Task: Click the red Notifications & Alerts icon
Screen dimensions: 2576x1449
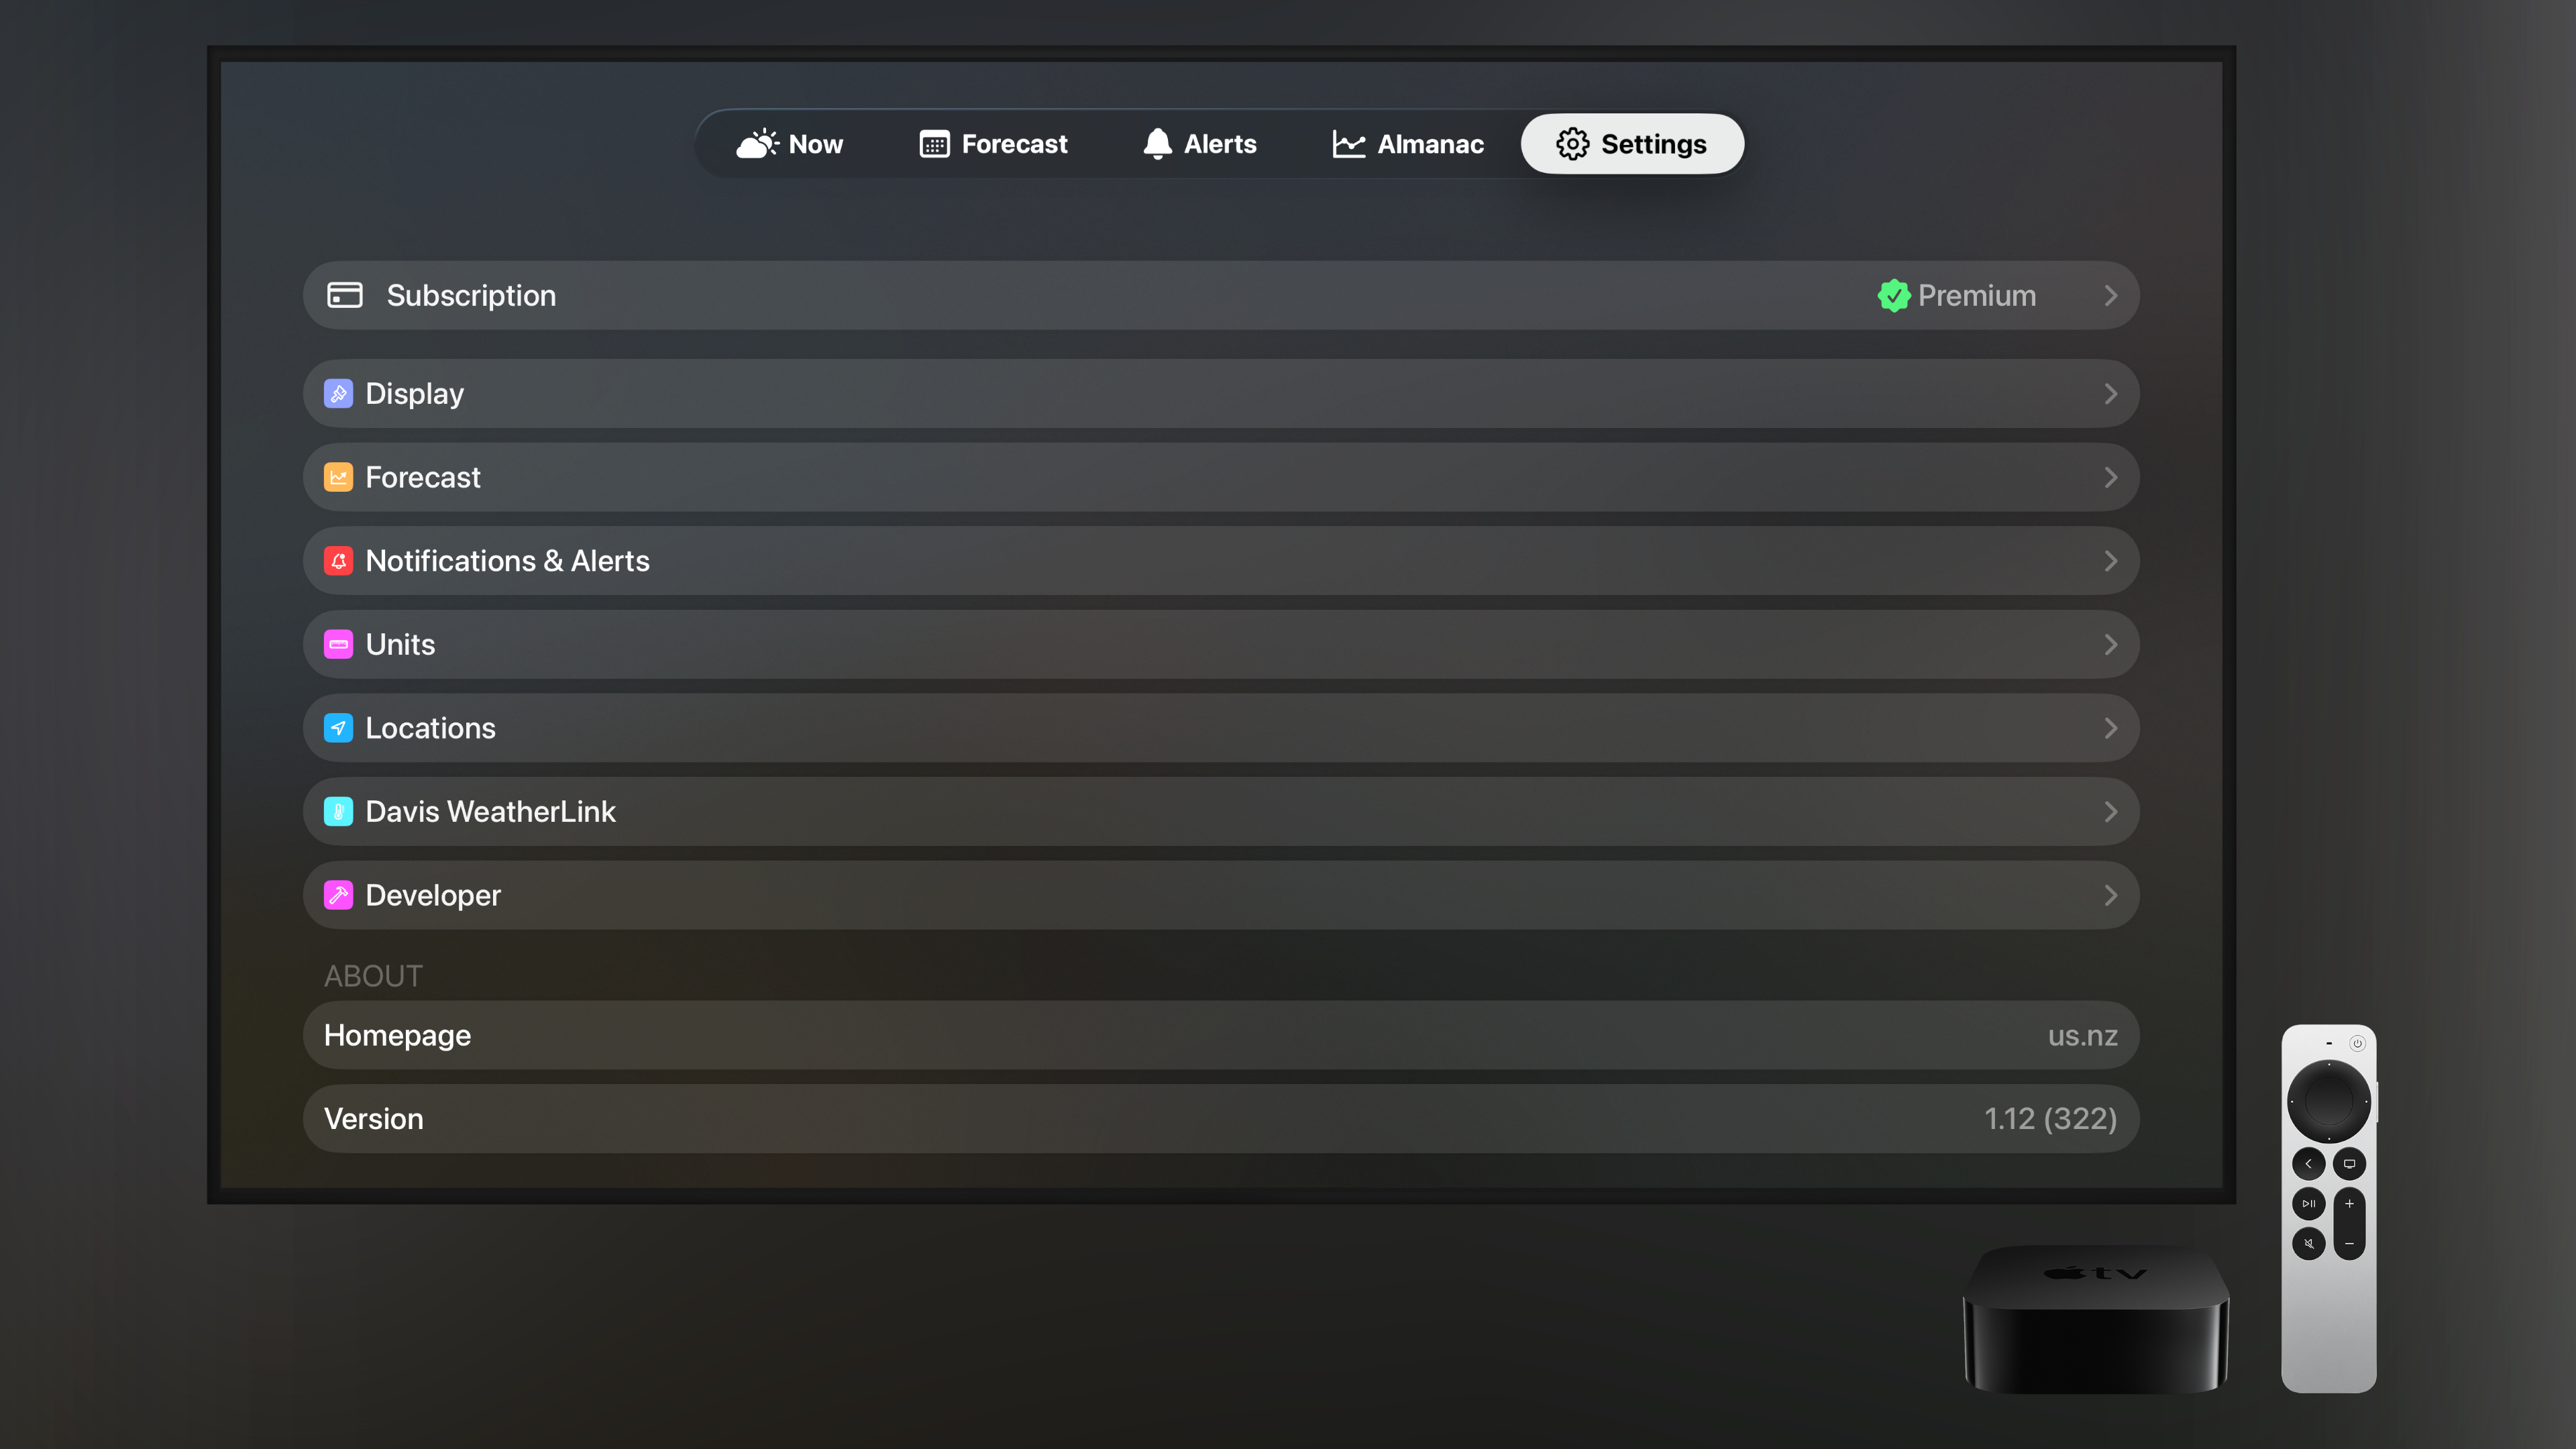Action: pos(339,561)
